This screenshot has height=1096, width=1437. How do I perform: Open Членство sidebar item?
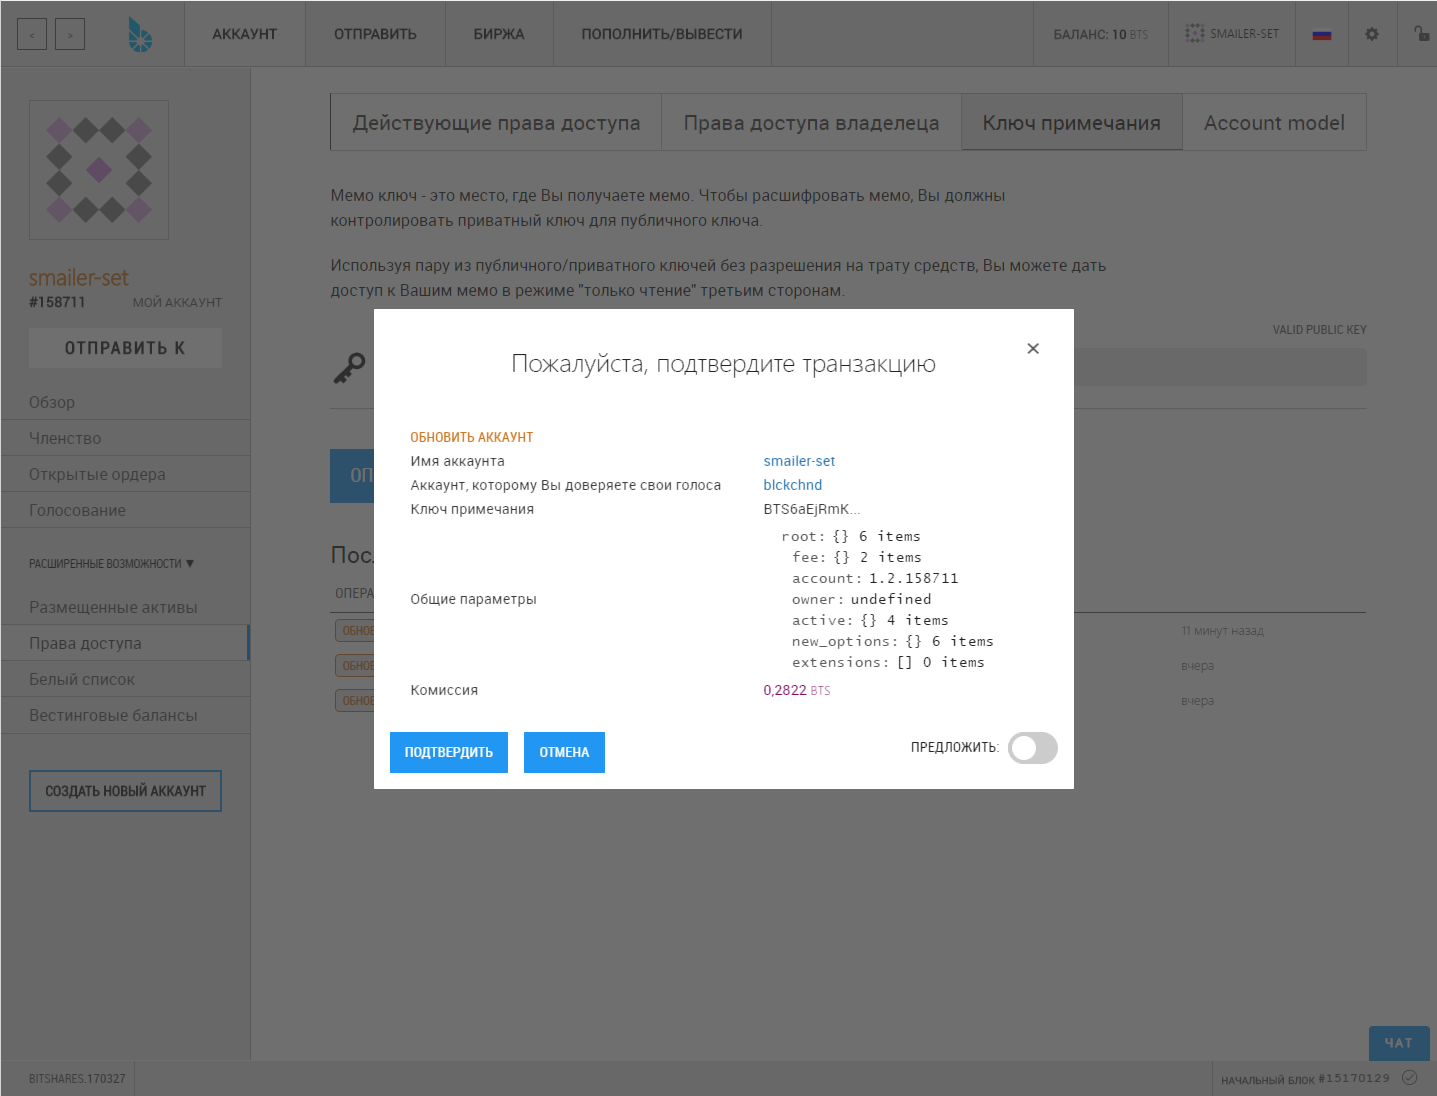pyautogui.click(x=125, y=438)
